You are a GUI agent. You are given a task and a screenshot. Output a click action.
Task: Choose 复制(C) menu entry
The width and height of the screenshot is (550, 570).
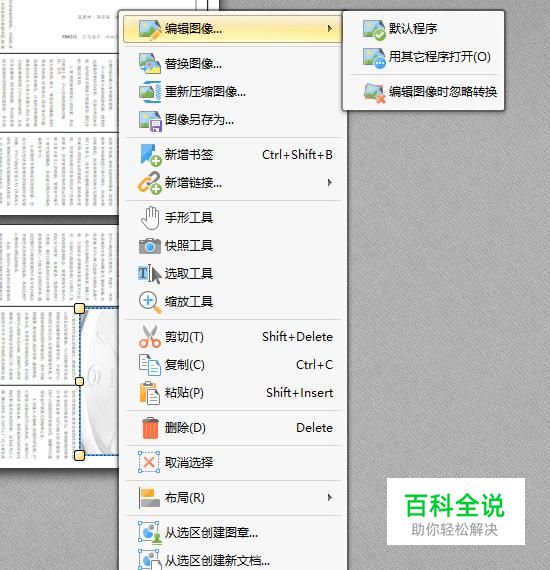(x=233, y=365)
